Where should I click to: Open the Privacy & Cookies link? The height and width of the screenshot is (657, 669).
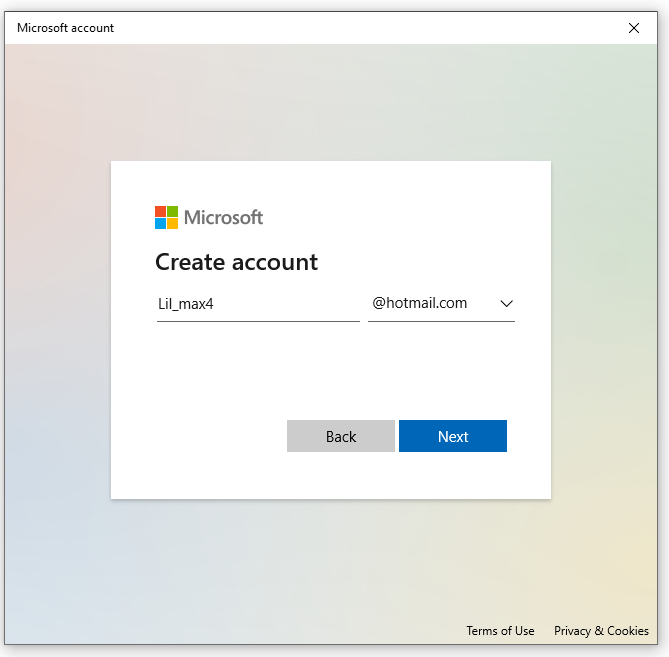[601, 631]
